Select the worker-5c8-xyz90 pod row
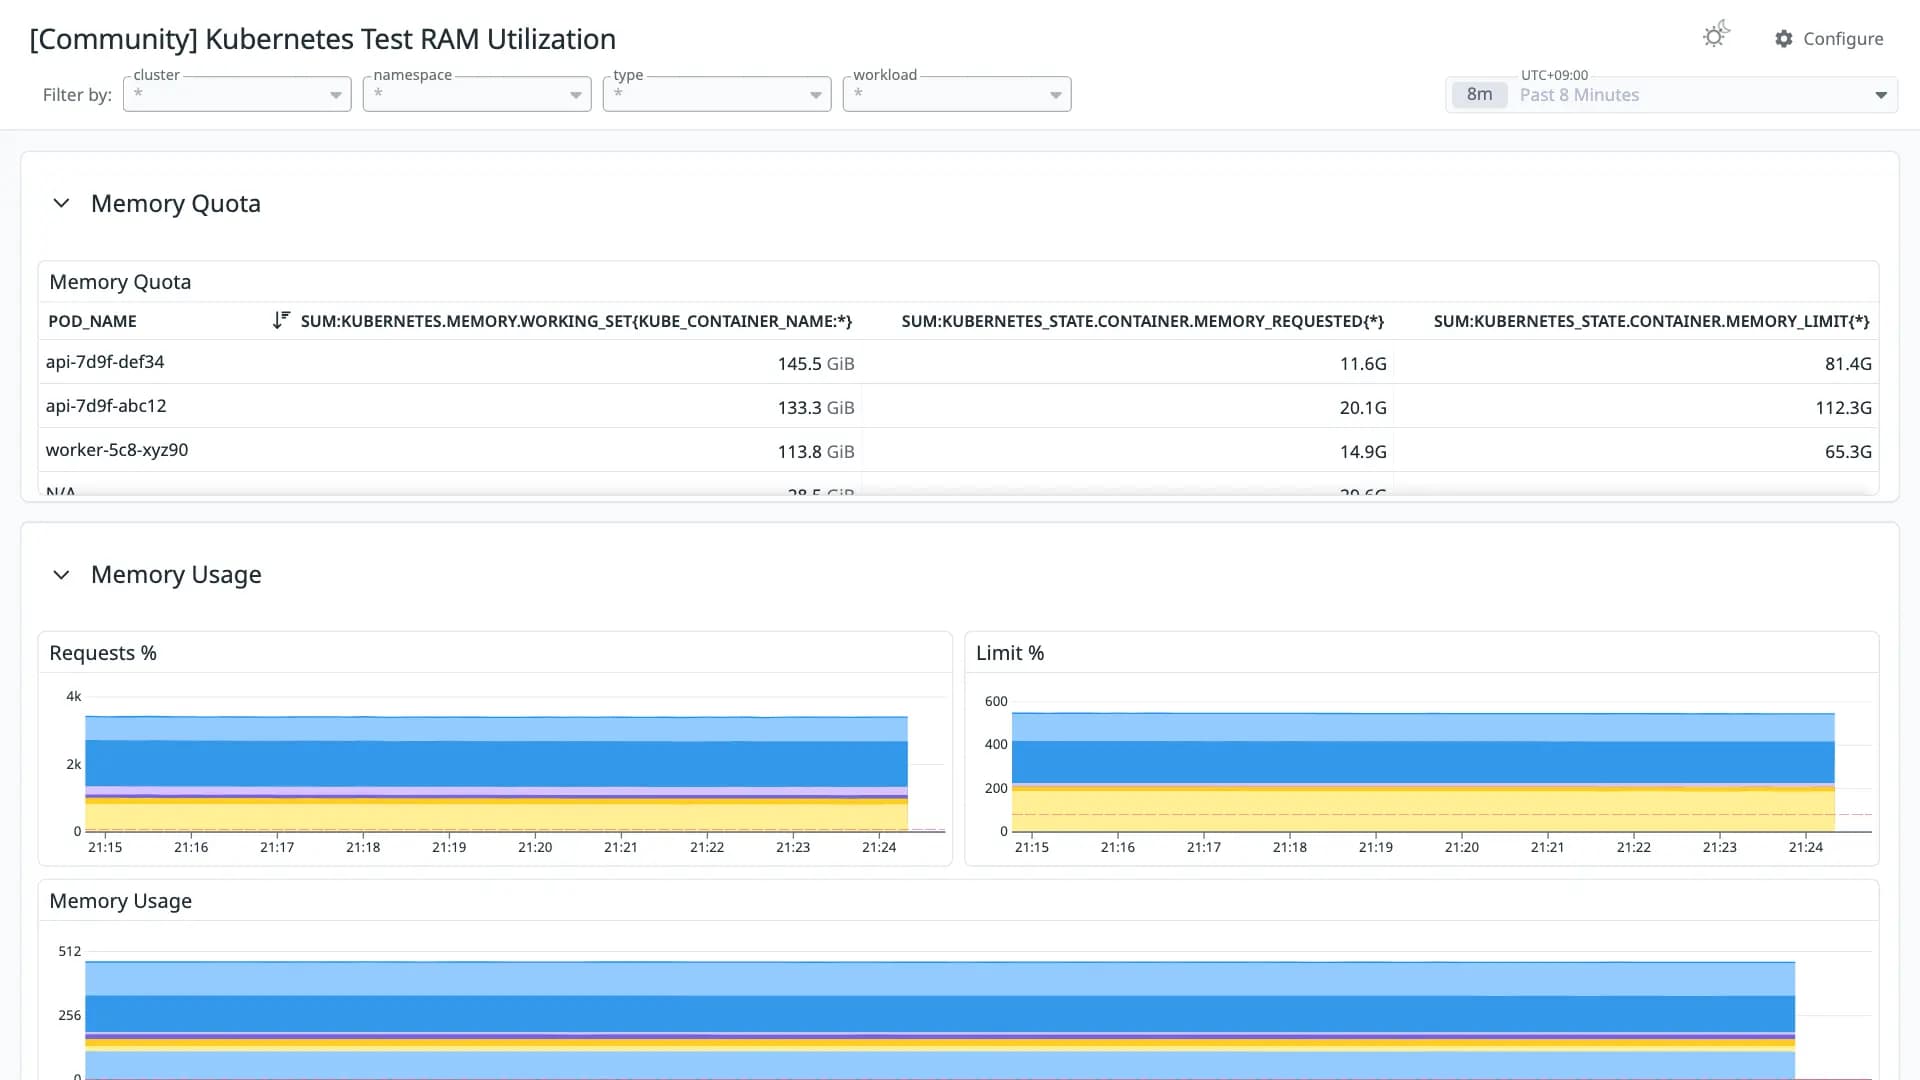The image size is (1920, 1080). point(958,450)
